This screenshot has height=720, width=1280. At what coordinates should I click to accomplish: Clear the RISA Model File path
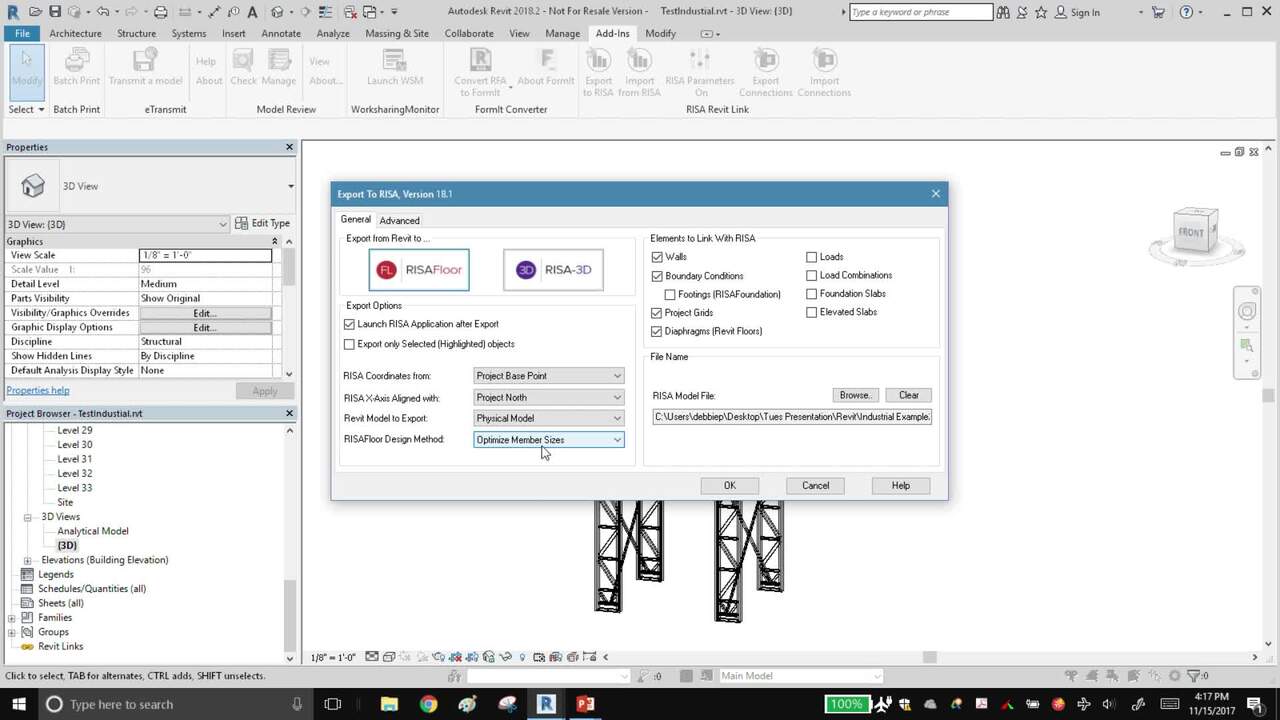tap(909, 395)
